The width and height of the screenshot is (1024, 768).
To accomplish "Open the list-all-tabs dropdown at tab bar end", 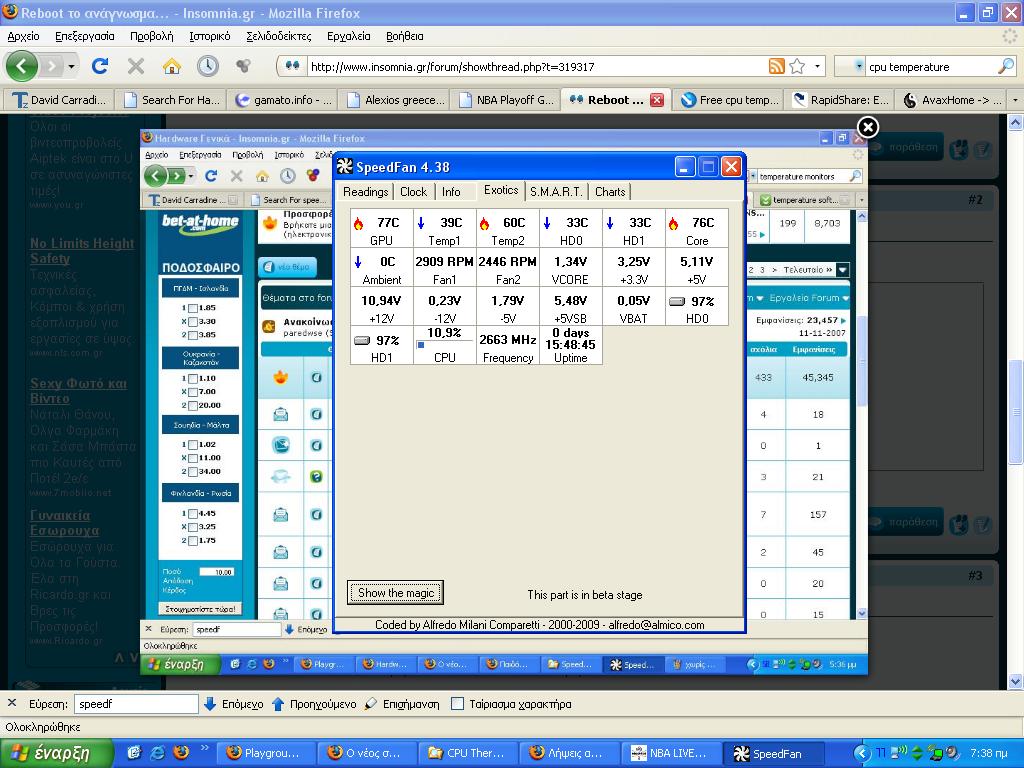I will coord(1015,100).
